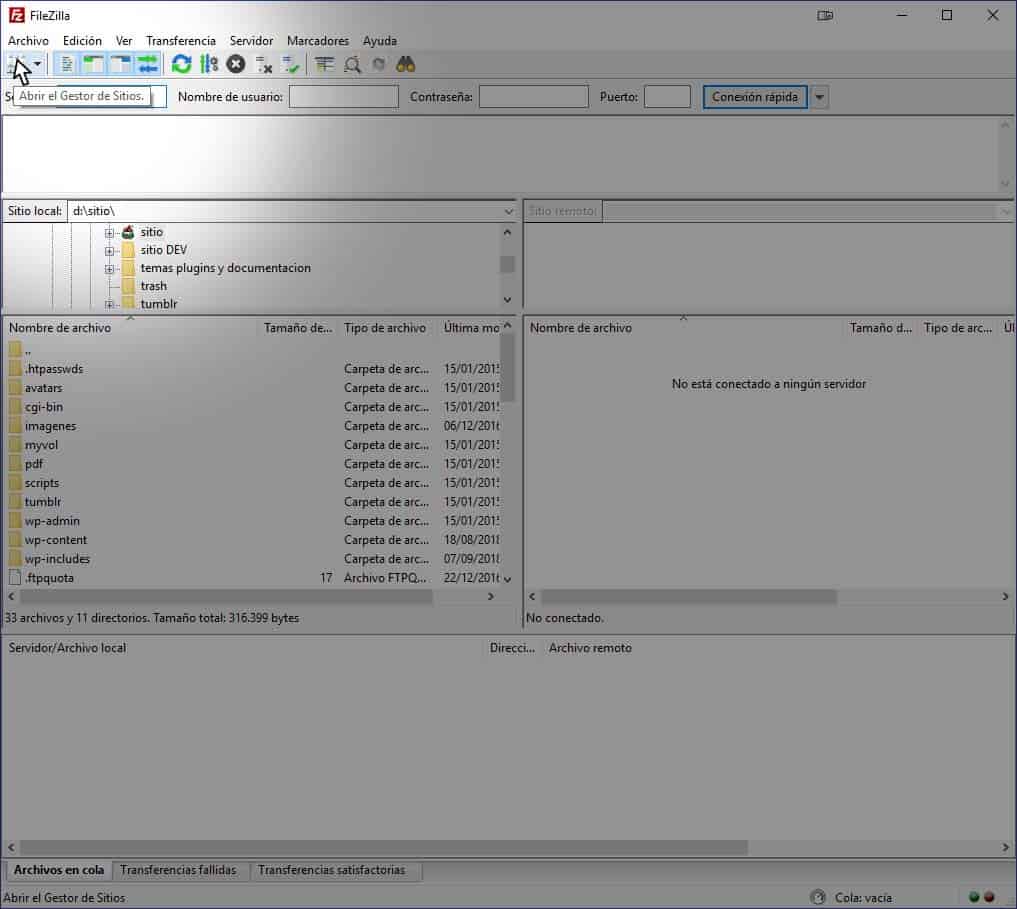The image size is (1017, 909).
Task: Open the Archivo menu
Action: [29, 41]
